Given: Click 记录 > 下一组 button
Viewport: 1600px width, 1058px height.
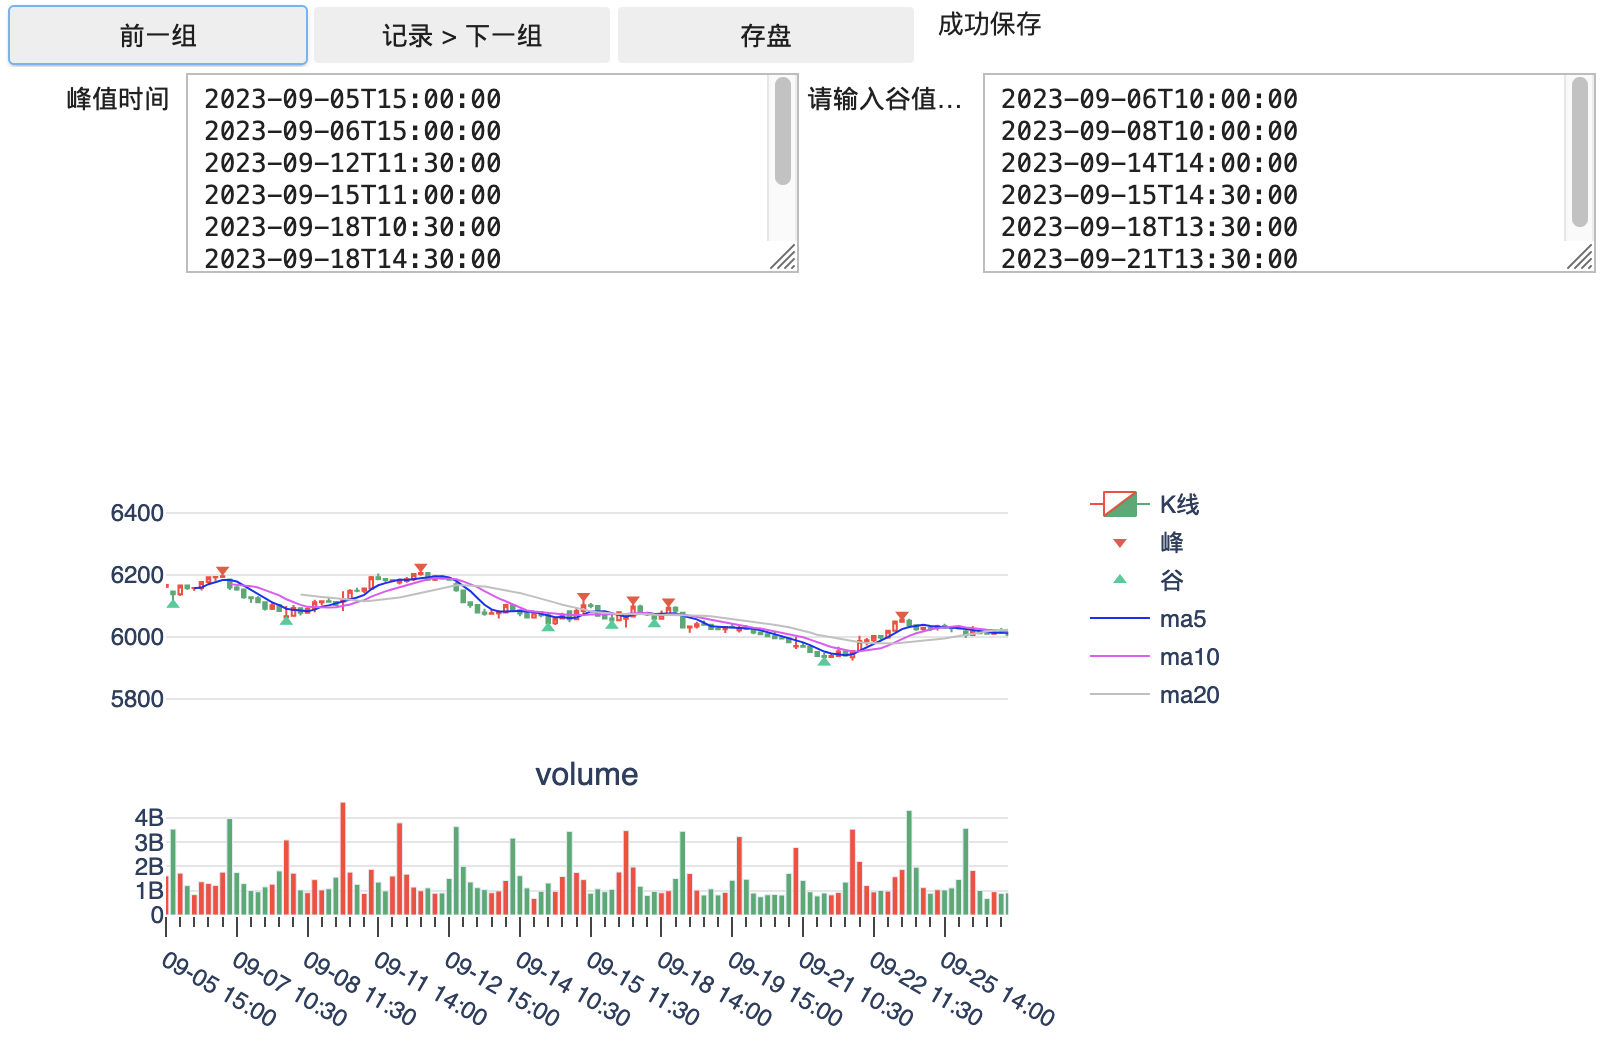Looking at the screenshot, I should pyautogui.click(x=462, y=36).
